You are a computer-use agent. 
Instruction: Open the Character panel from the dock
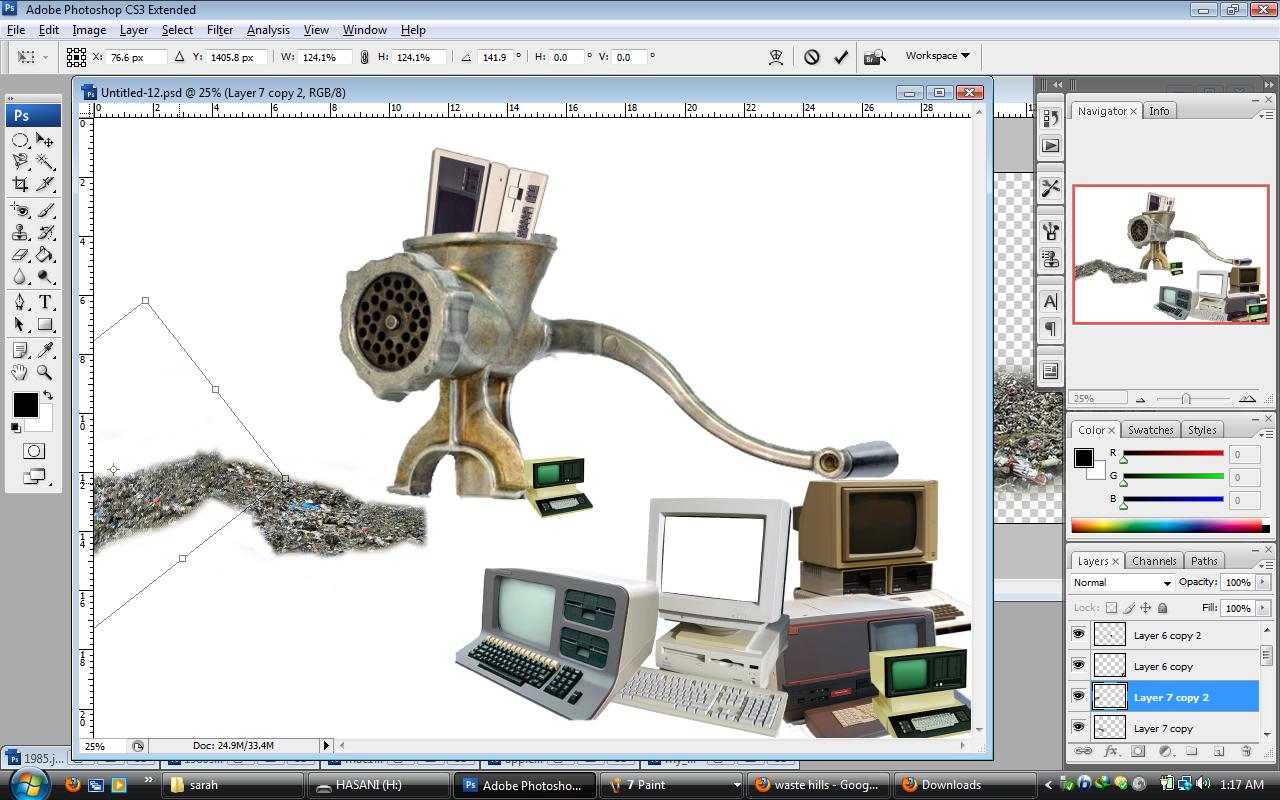pyautogui.click(x=1050, y=301)
